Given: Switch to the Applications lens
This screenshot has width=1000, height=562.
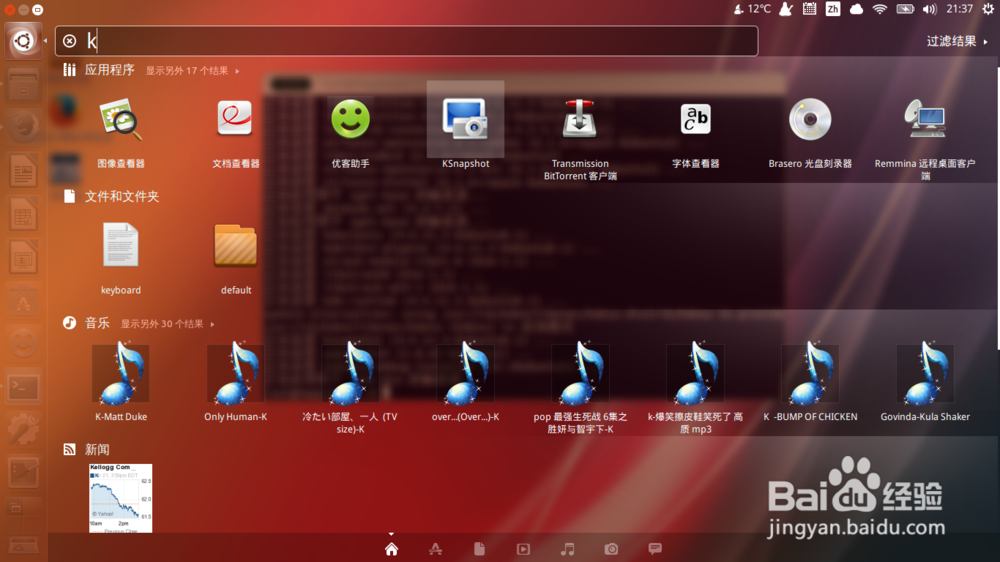Looking at the screenshot, I should click(436, 549).
